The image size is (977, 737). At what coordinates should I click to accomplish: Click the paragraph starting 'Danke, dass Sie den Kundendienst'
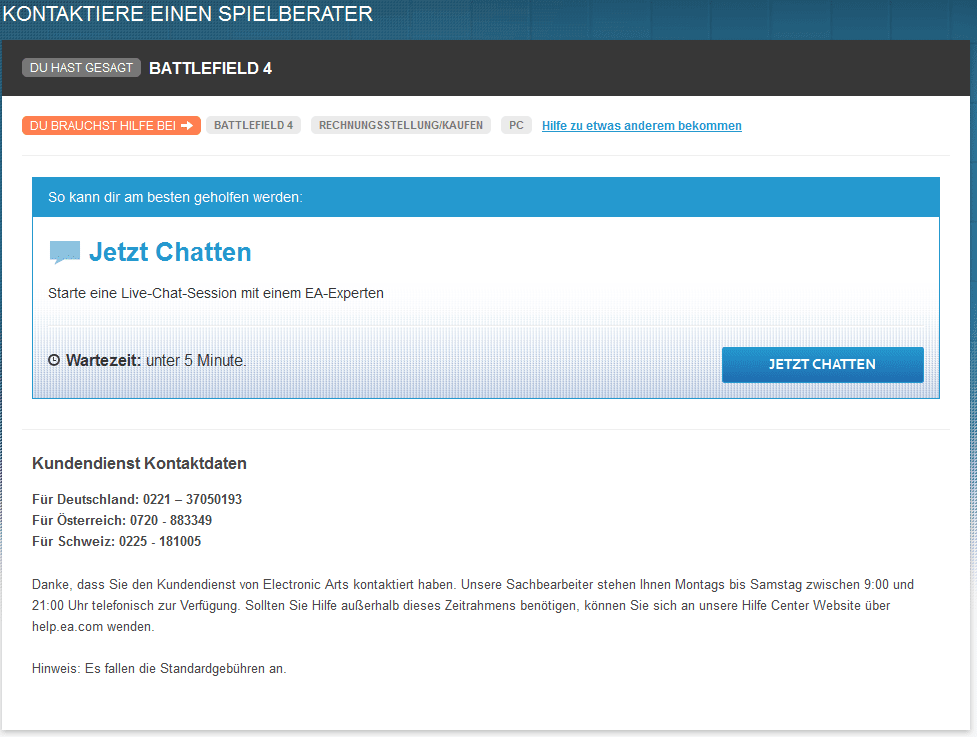tap(473, 606)
